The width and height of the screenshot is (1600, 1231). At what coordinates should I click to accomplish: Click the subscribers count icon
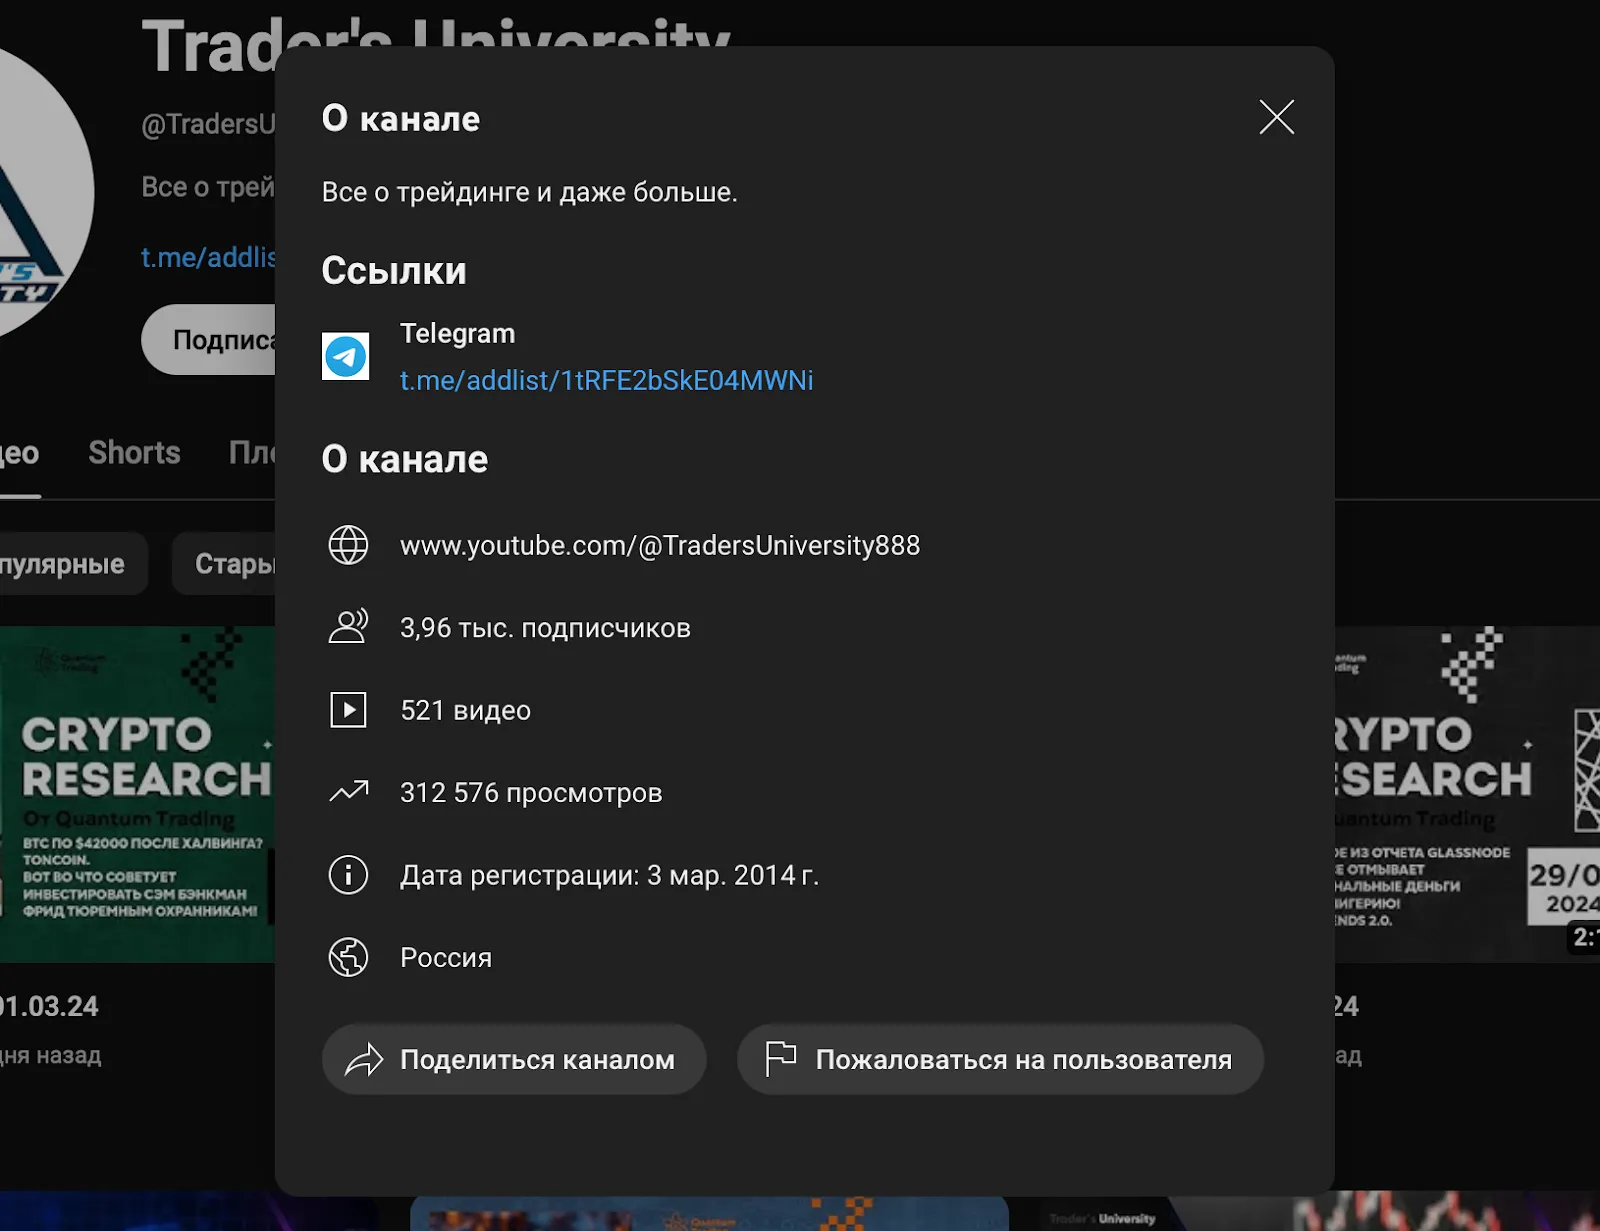click(348, 627)
